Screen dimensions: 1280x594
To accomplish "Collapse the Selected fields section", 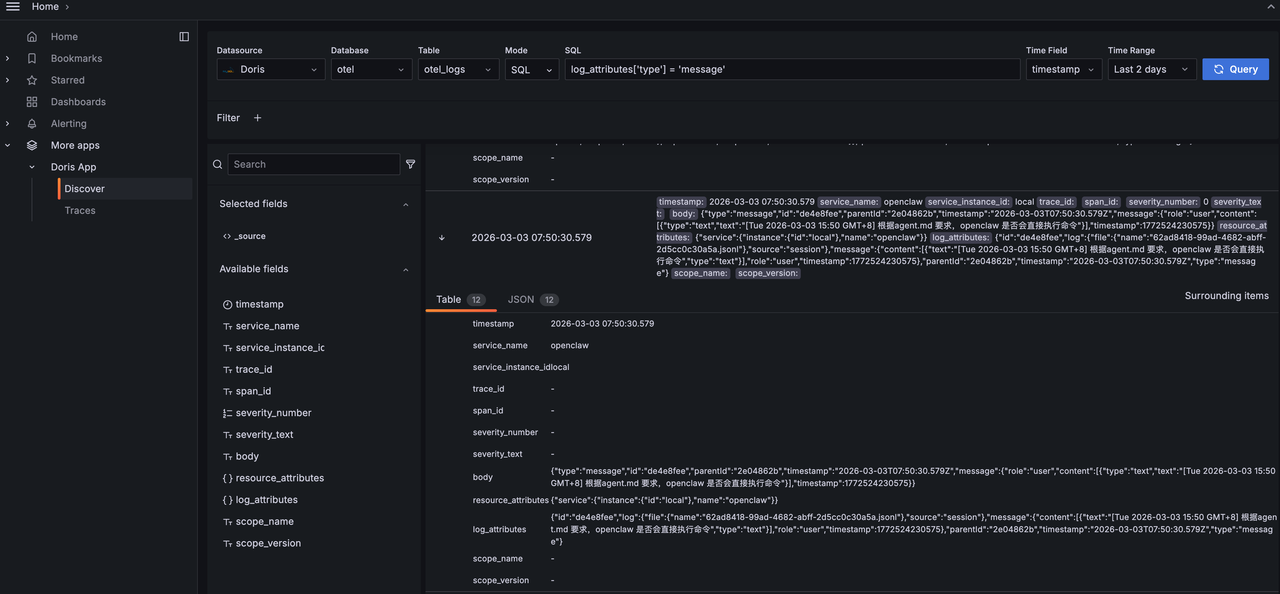I will pos(405,204).
